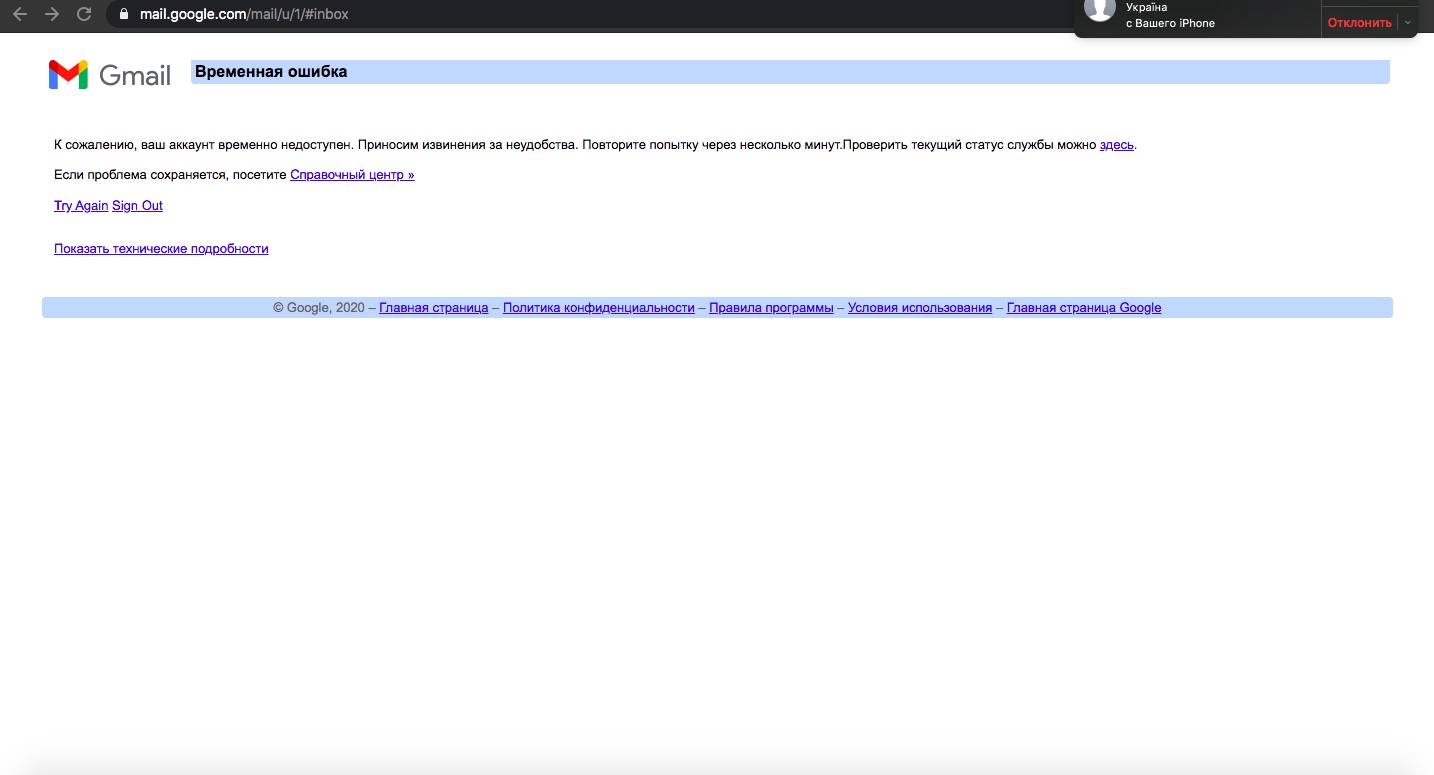Check service status via здесь link

(1116, 145)
